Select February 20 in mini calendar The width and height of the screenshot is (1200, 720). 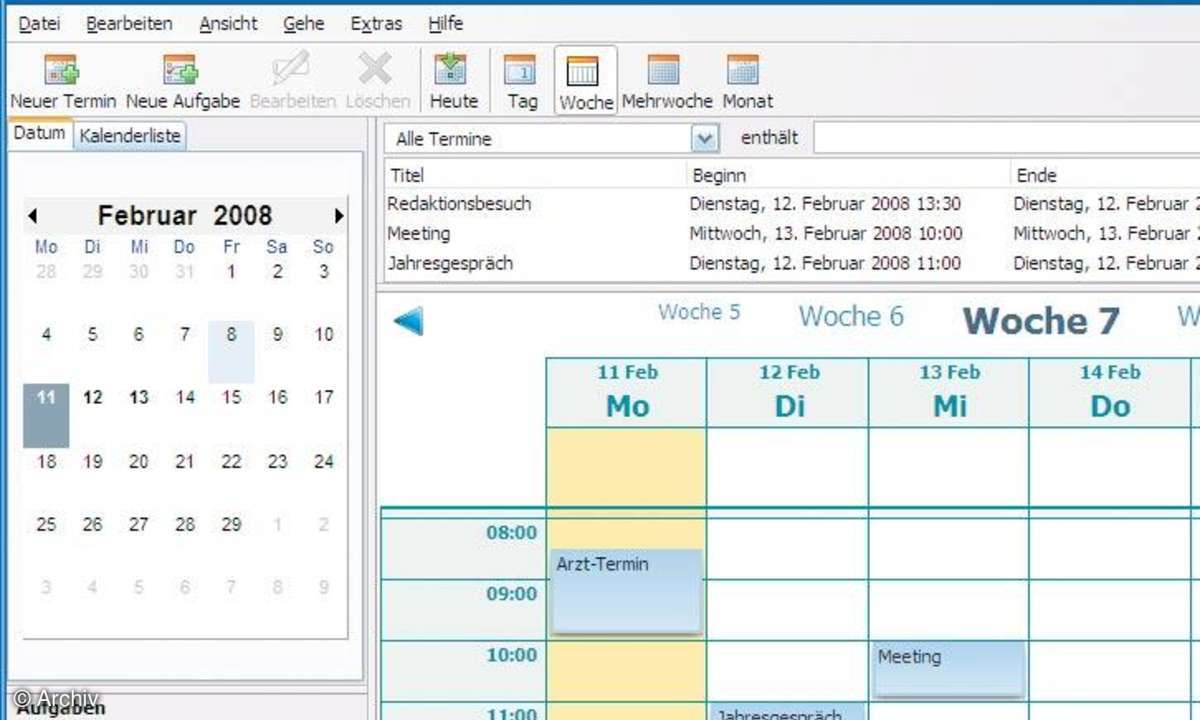click(139, 461)
